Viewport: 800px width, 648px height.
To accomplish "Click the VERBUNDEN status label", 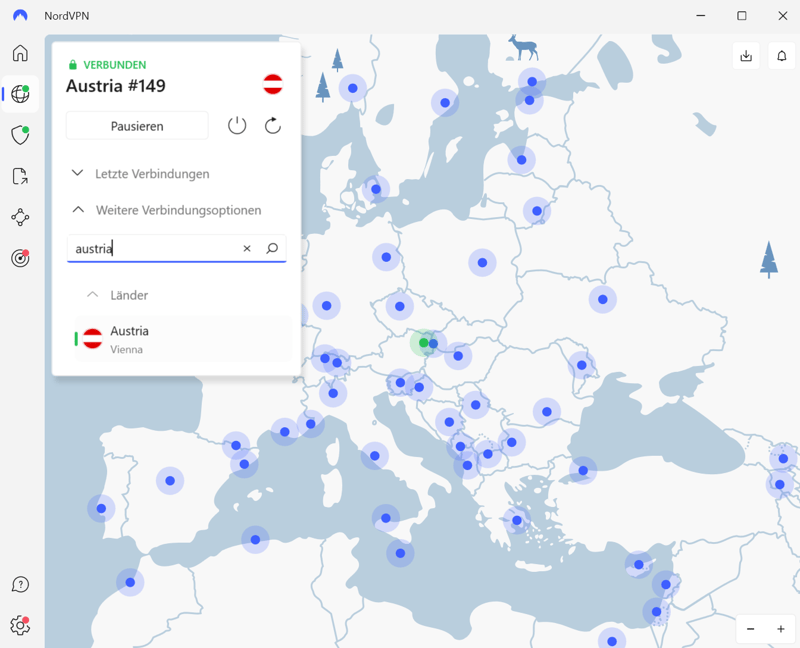I will point(115,65).
